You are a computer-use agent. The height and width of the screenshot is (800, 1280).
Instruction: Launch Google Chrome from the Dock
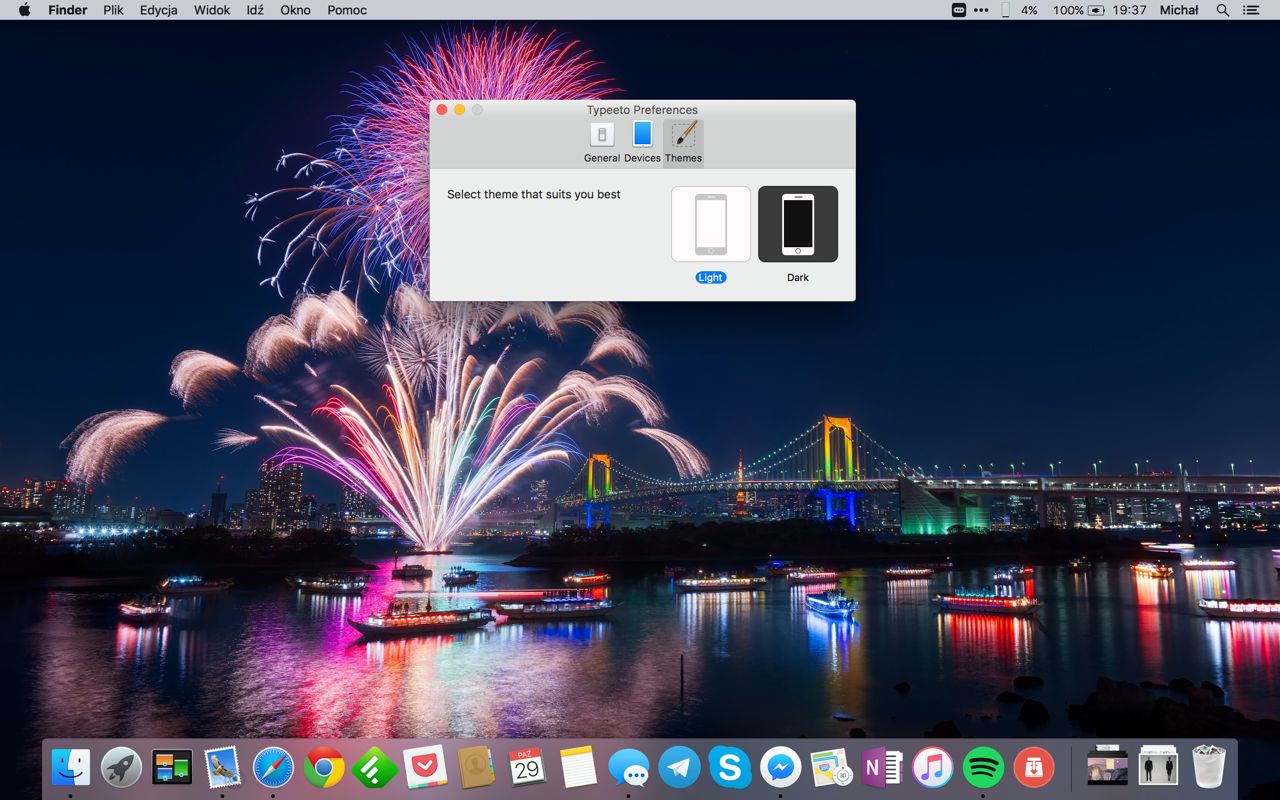pos(324,767)
